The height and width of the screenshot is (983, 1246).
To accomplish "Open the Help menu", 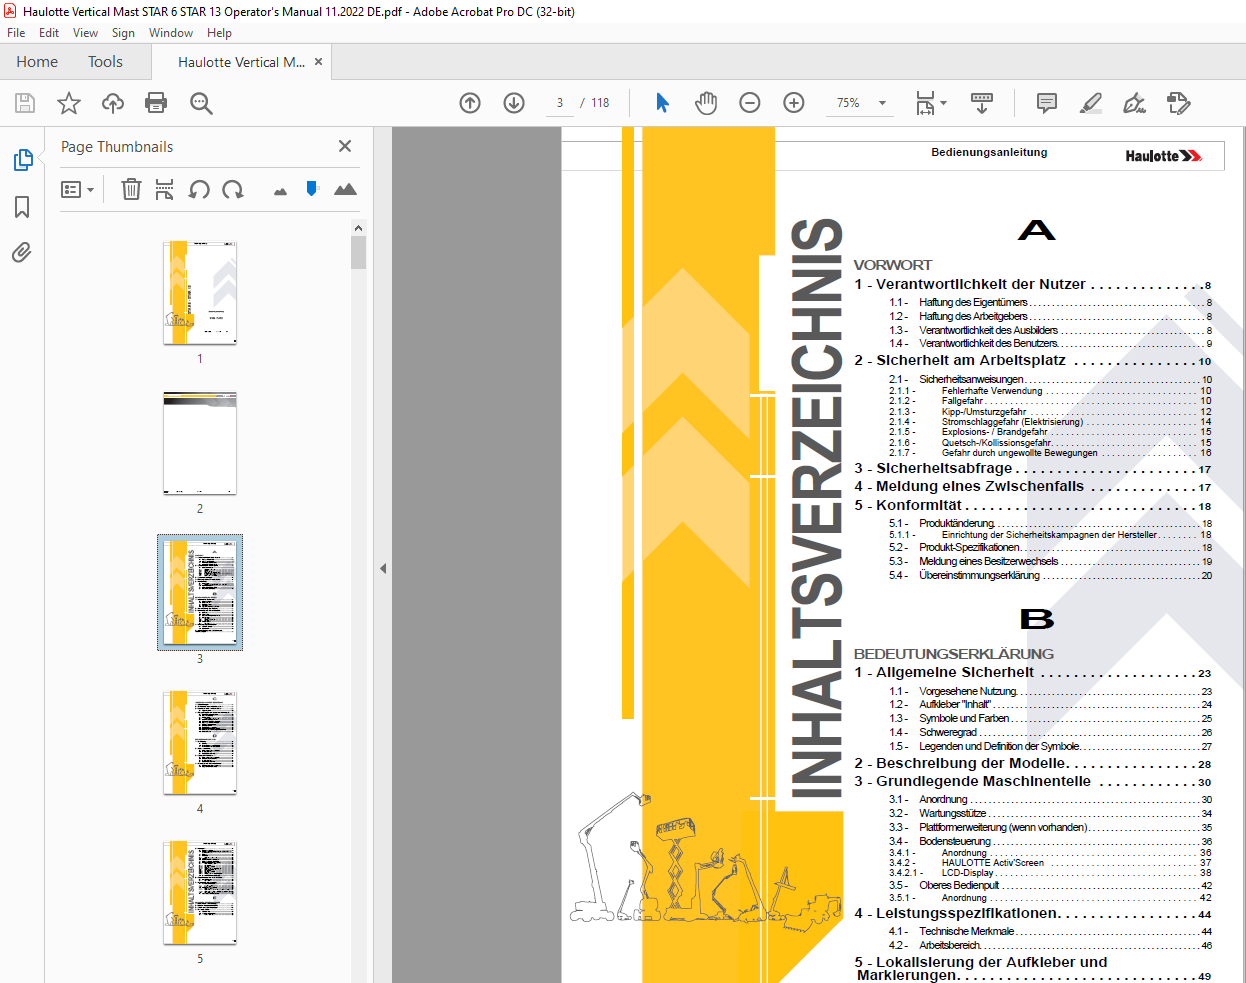I will click(x=219, y=33).
